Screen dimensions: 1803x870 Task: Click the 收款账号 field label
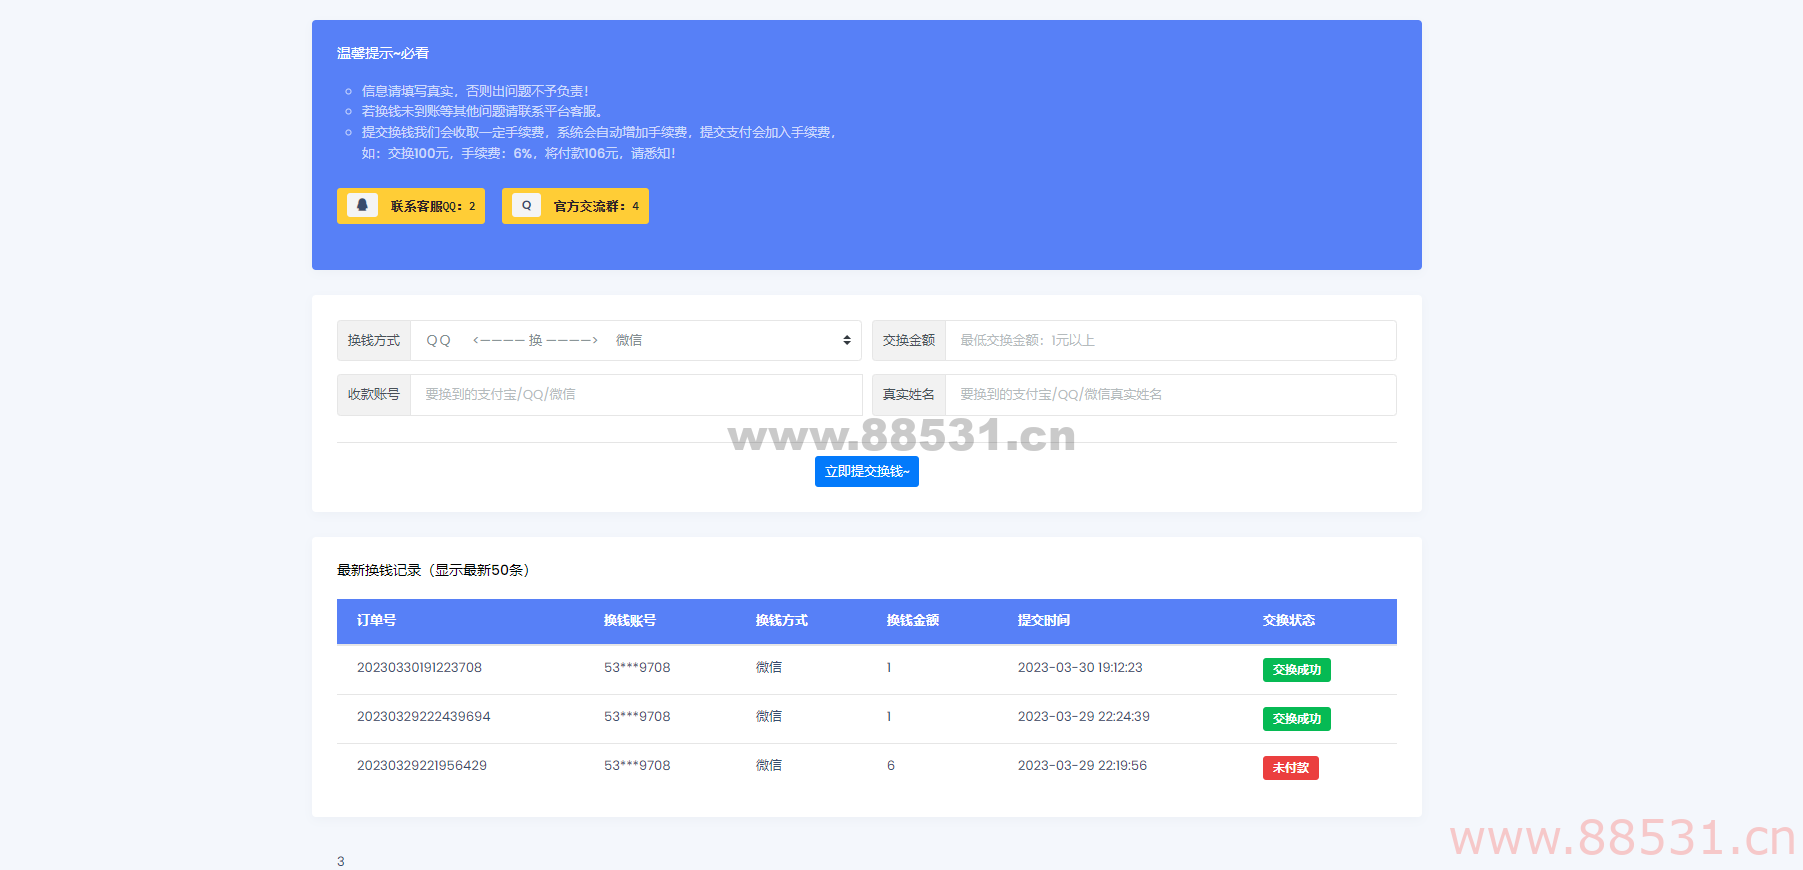click(x=374, y=394)
